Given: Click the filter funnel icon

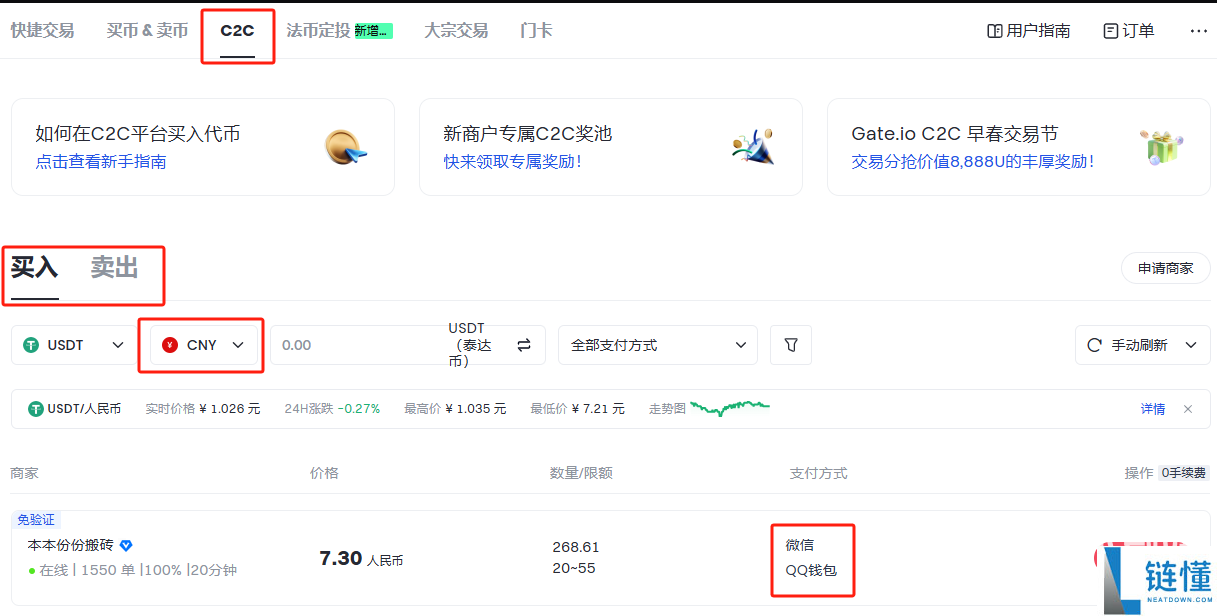Looking at the screenshot, I should tap(791, 345).
